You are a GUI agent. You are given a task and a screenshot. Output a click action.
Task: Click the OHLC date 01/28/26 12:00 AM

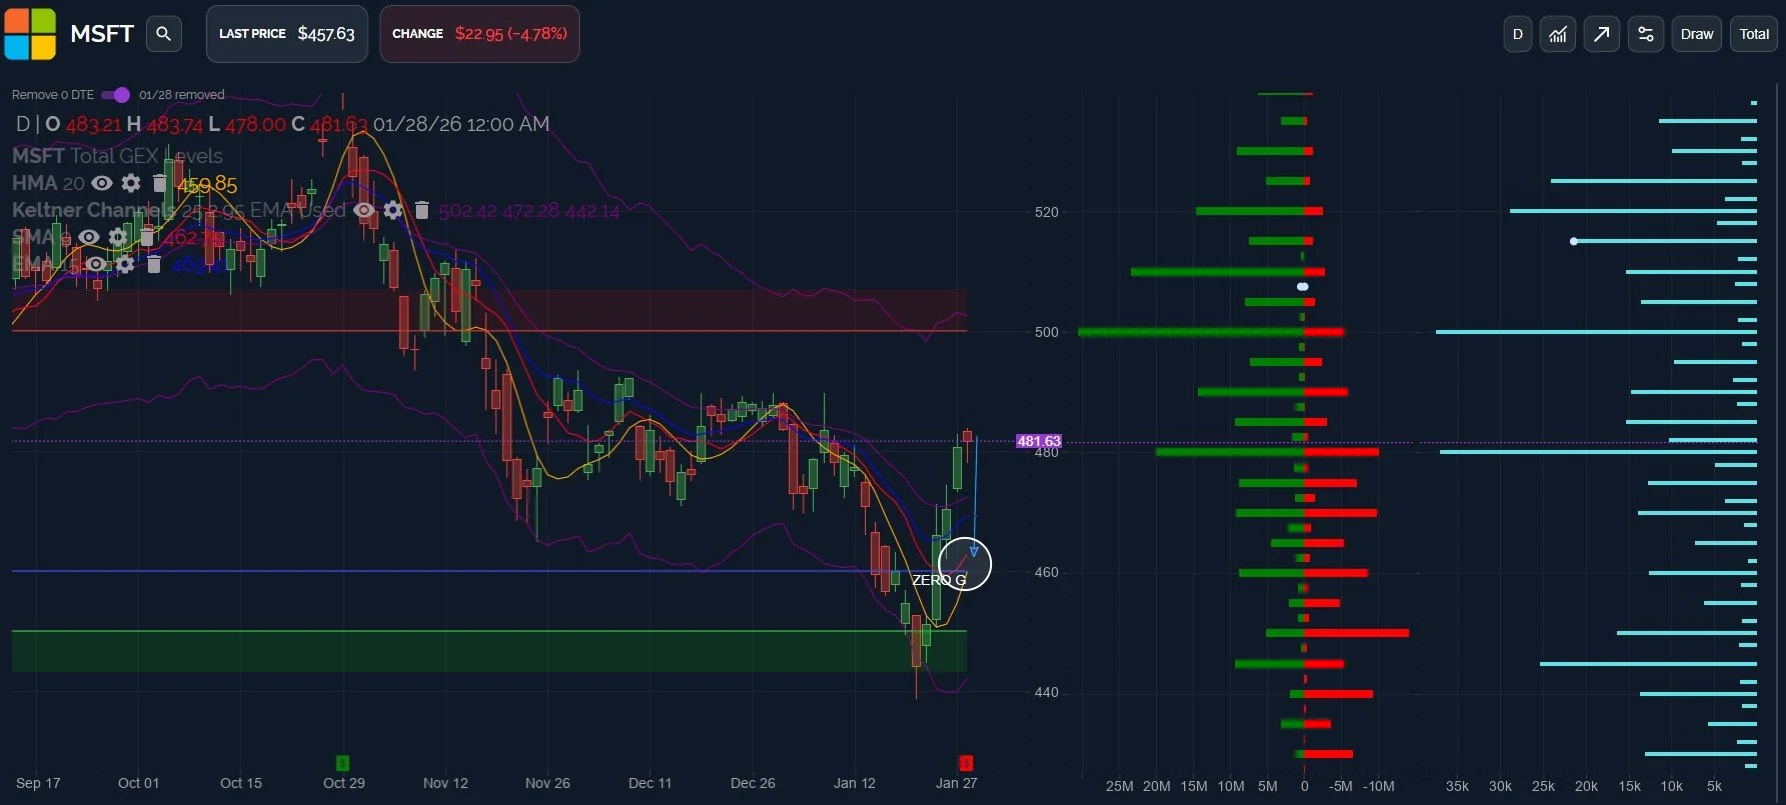point(461,124)
